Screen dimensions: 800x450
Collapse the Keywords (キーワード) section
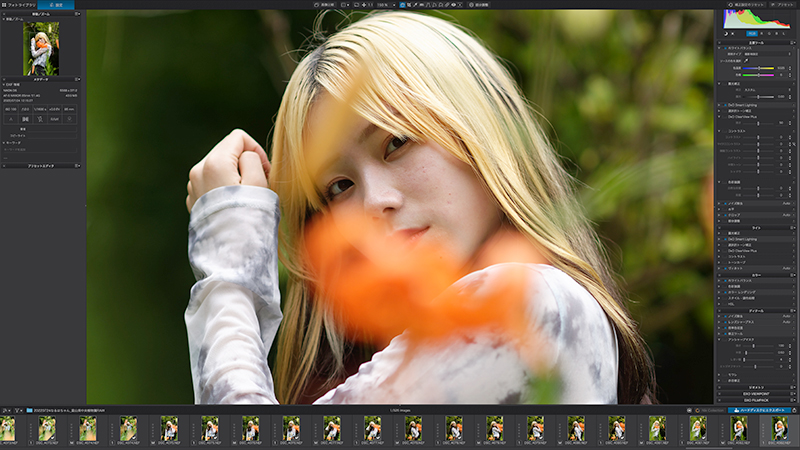coord(4,143)
